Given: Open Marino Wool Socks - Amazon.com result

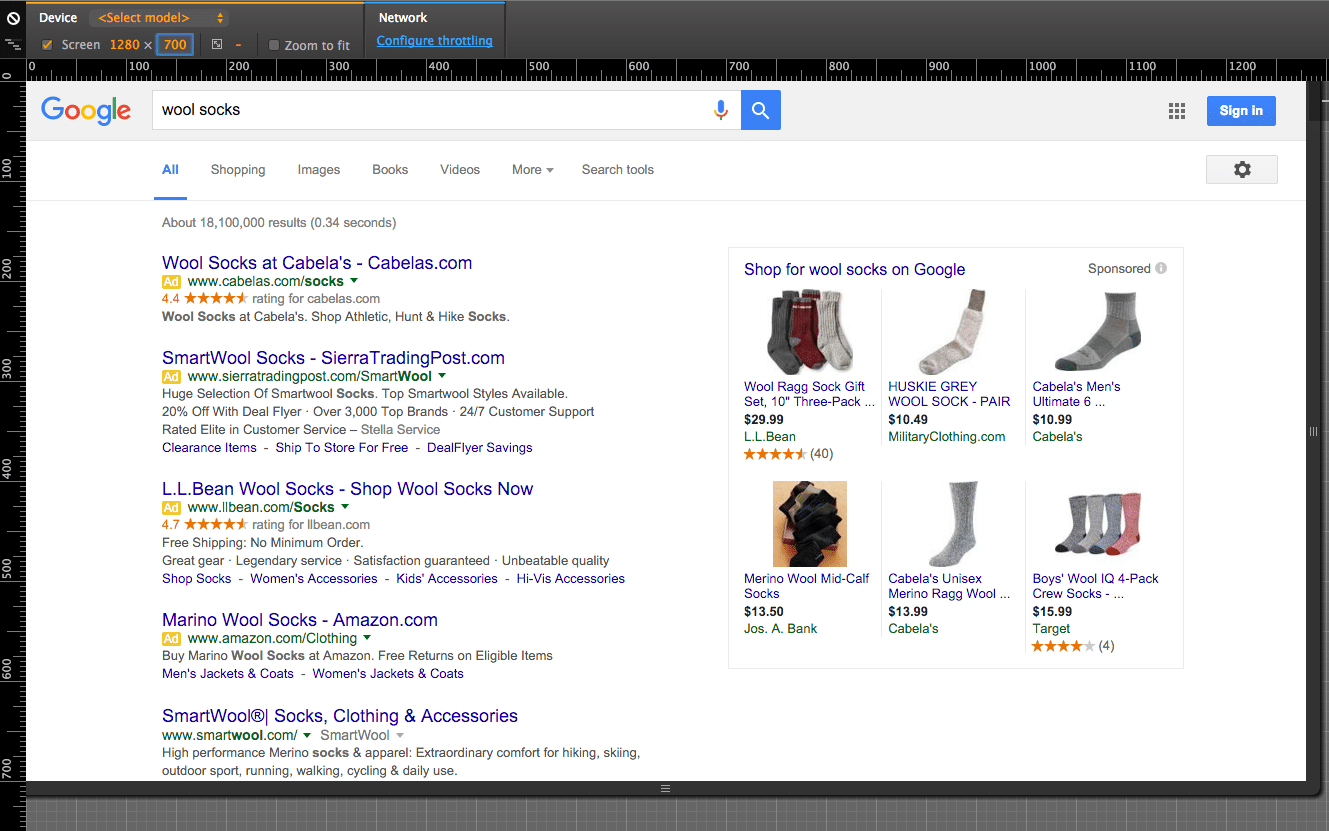Looking at the screenshot, I should point(300,620).
